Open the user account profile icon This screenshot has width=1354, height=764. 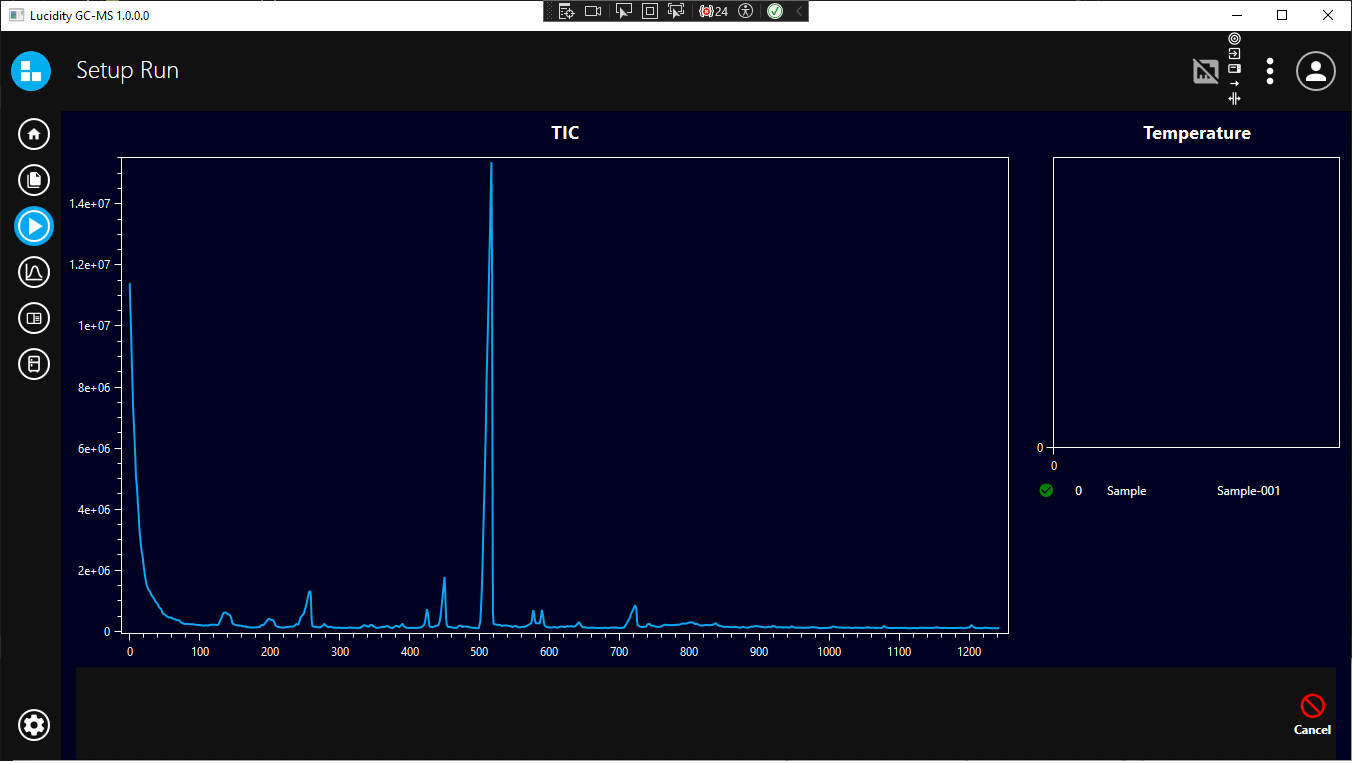(x=1316, y=71)
